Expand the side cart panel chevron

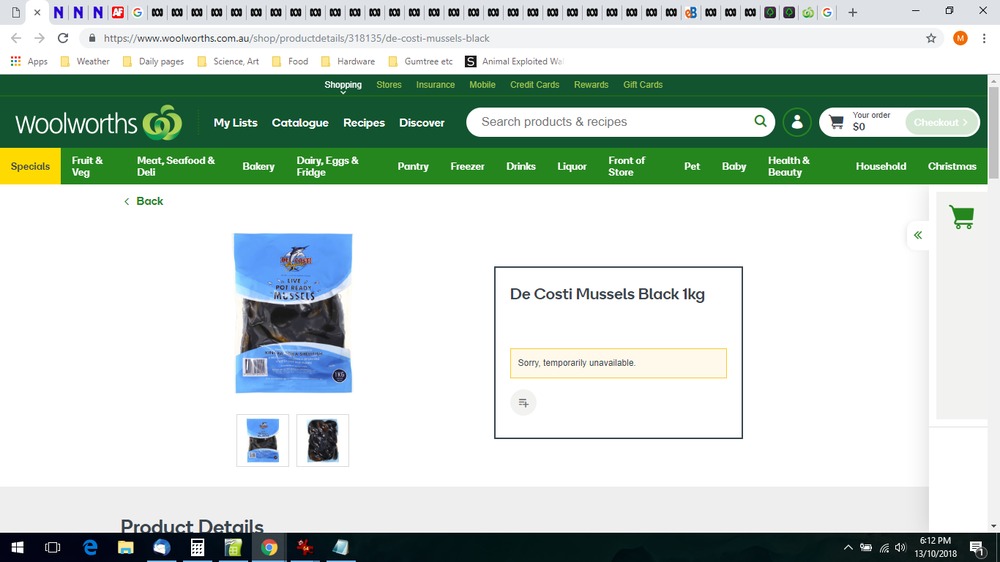click(917, 235)
